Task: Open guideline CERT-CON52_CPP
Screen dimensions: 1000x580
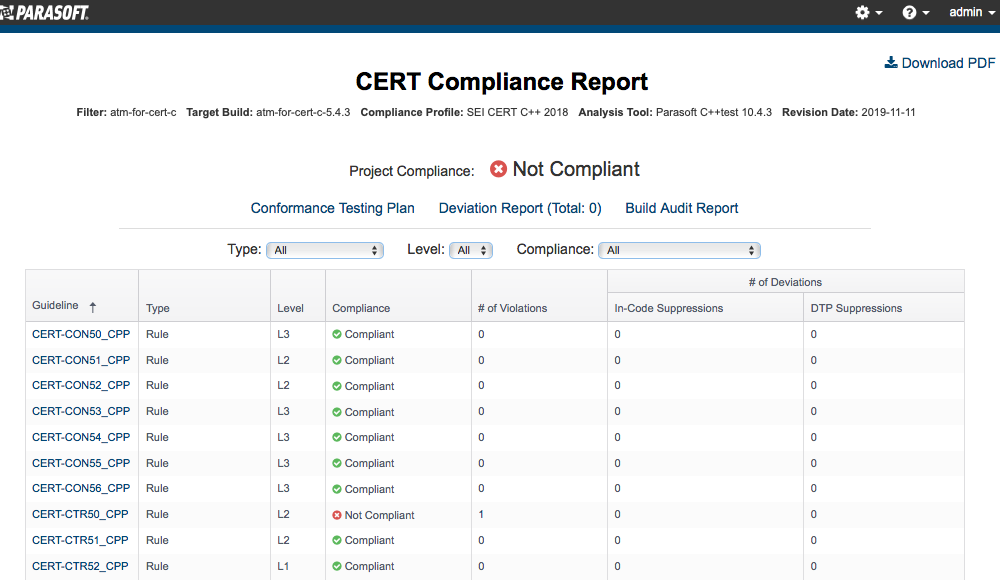Action: click(x=81, y=385)
